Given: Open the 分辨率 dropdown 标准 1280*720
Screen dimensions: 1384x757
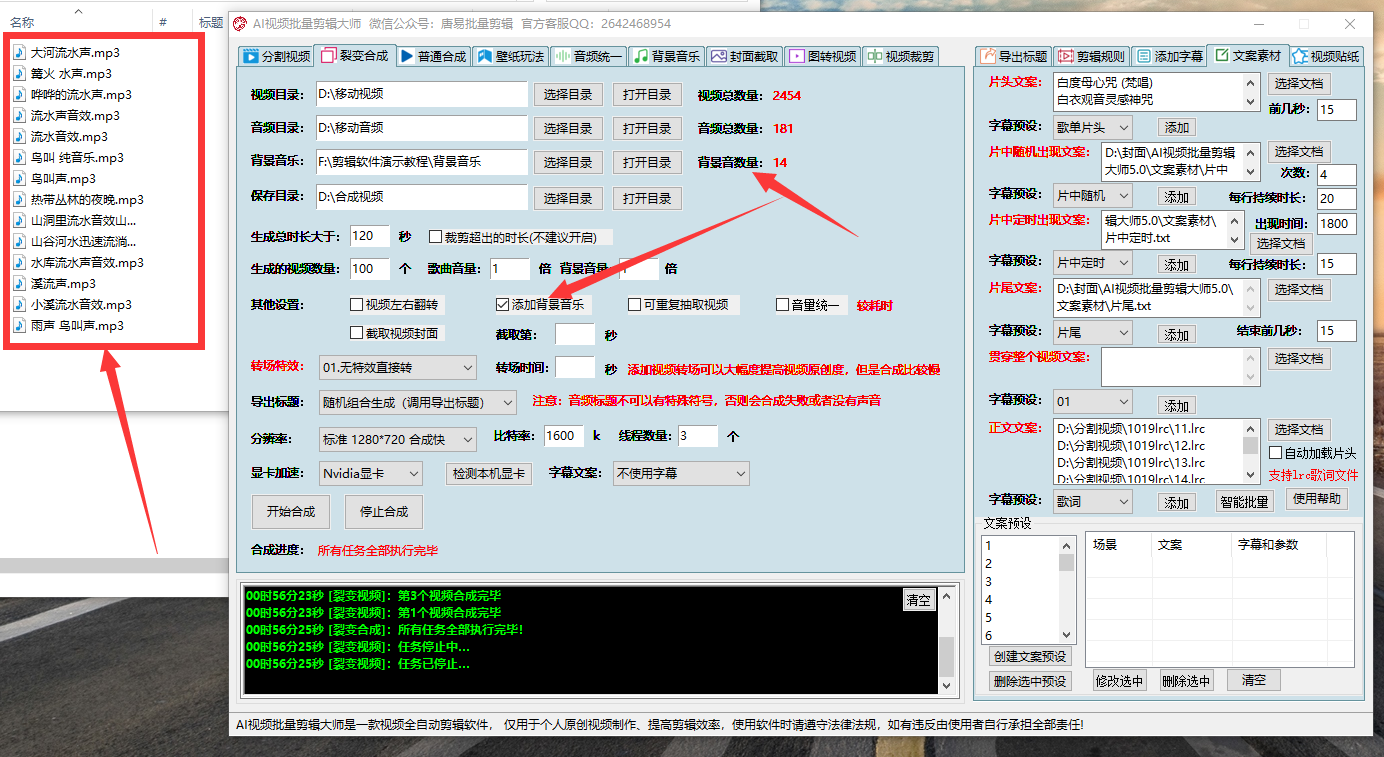Looking at the screenshot, I should [x=398, y=439].
